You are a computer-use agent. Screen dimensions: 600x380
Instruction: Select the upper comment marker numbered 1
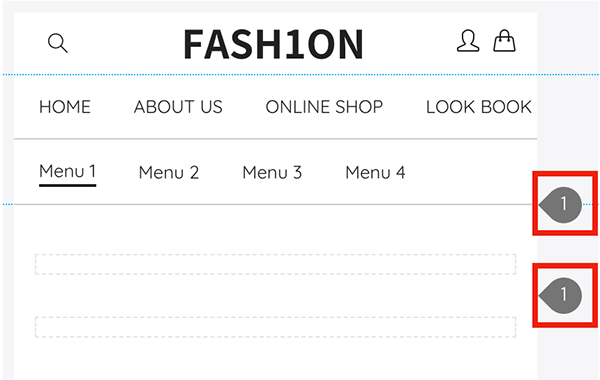click(561, 205)
